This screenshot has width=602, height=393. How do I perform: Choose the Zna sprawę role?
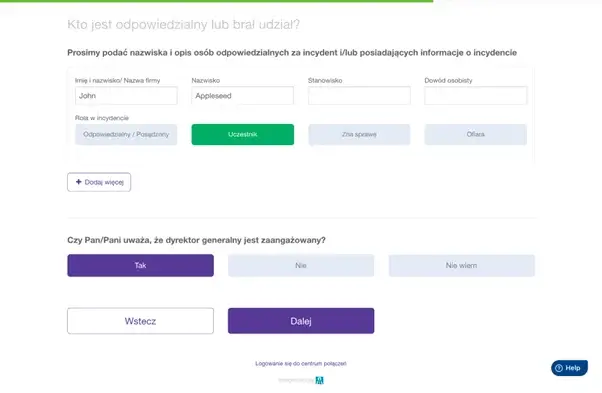click(359, 134)
